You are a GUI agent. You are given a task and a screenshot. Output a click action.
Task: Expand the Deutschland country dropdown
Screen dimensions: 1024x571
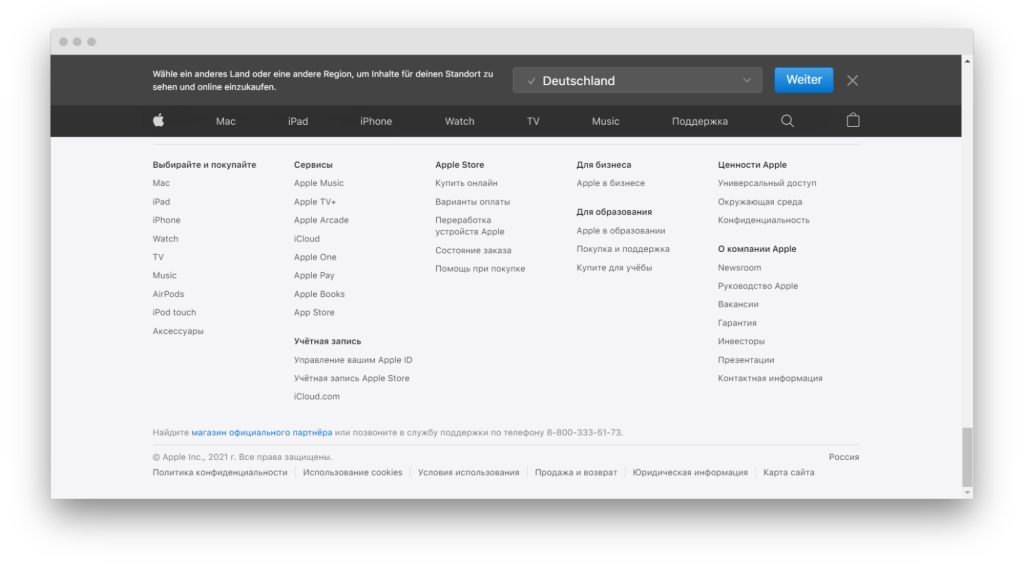tap(637, 81)
